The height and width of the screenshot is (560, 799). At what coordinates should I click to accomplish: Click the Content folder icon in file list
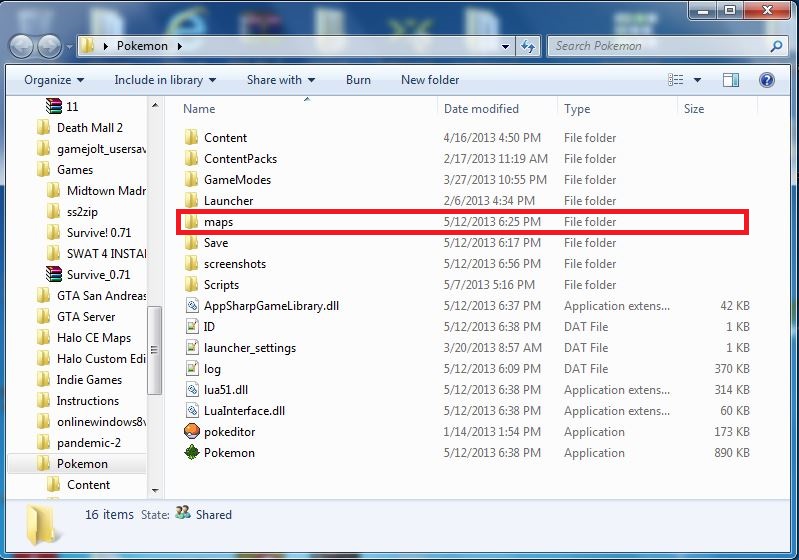192,138
